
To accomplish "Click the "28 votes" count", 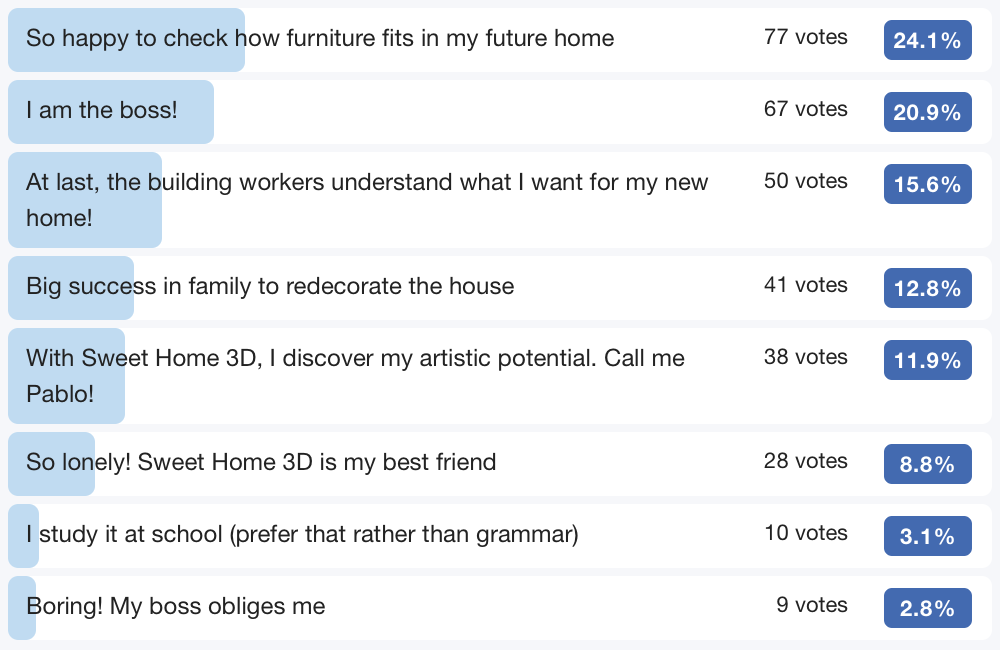I will [x=805, y=462].
